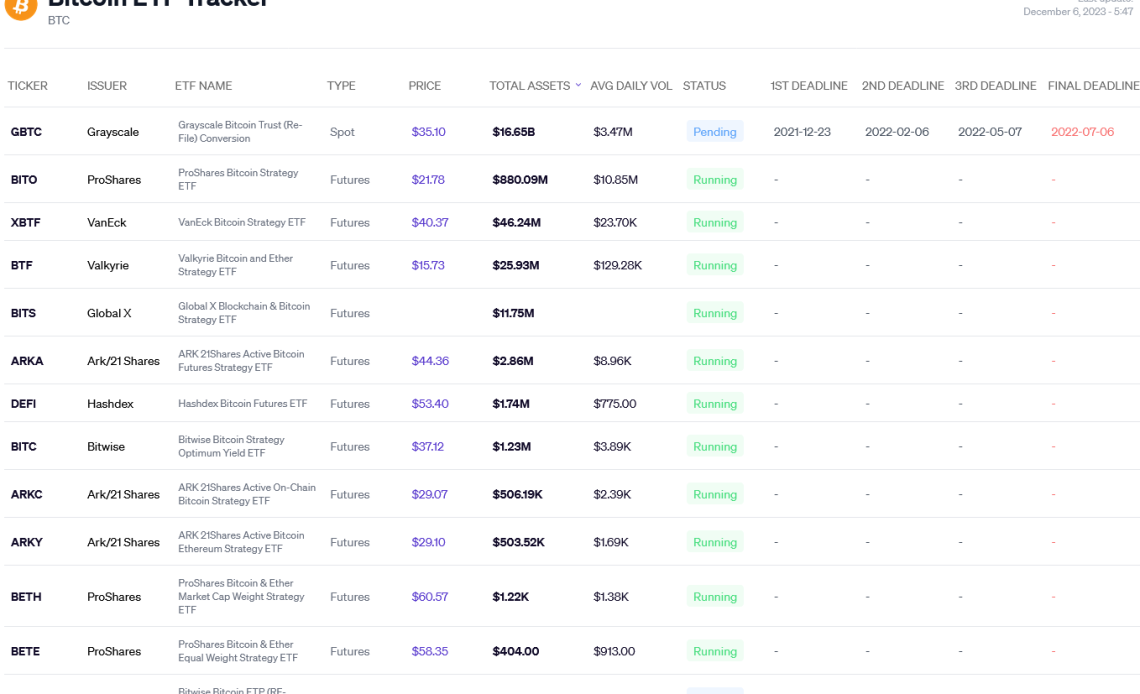1140x694 pixels.
Task: Click the 2ND DEADLINE column header
Action: click(903, 86)
